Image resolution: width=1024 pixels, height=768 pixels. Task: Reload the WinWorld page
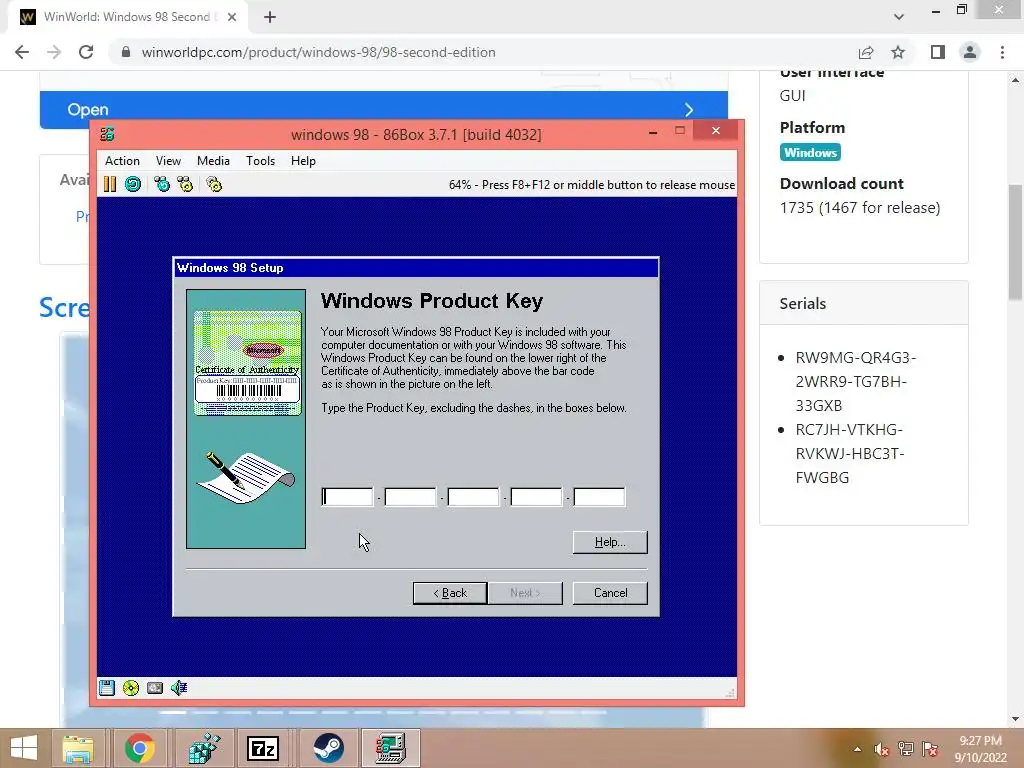86,52
